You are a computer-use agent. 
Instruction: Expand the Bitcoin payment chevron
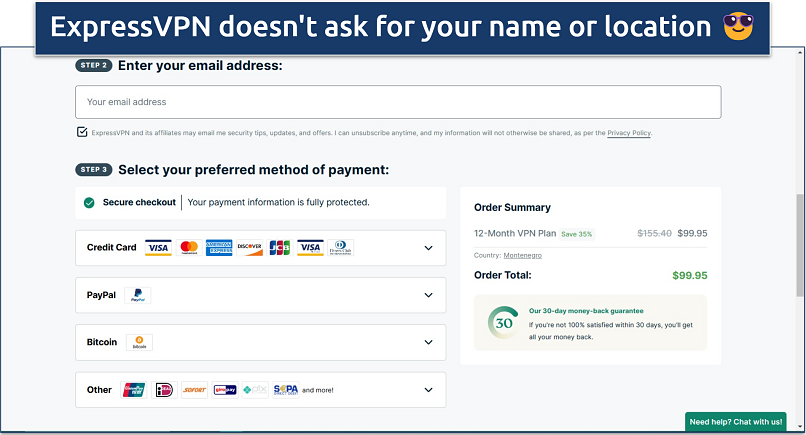click(x=428, y=342)
